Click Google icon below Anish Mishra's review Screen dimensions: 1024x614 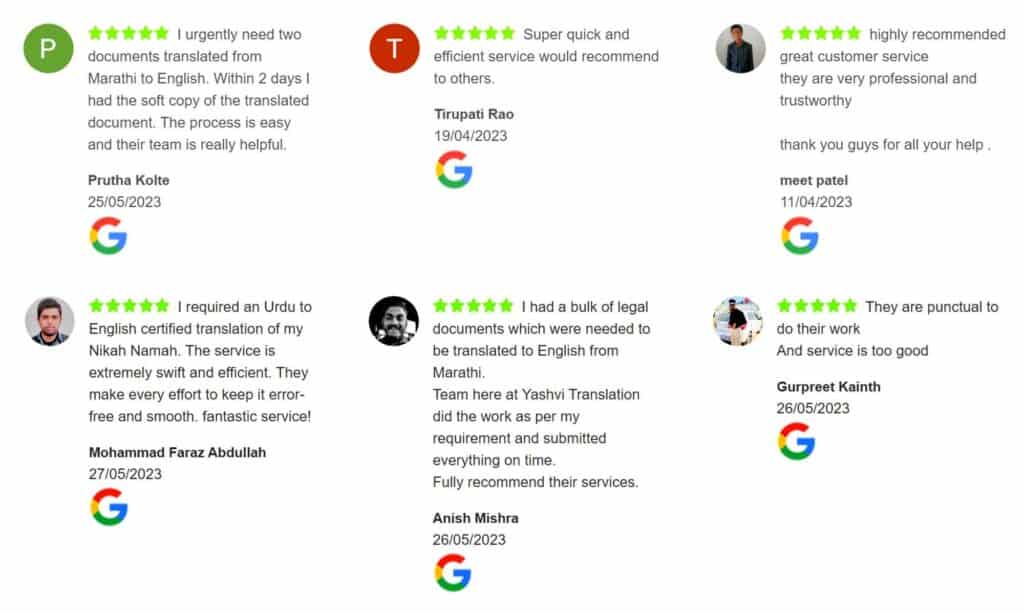click(x=453, y=573)
